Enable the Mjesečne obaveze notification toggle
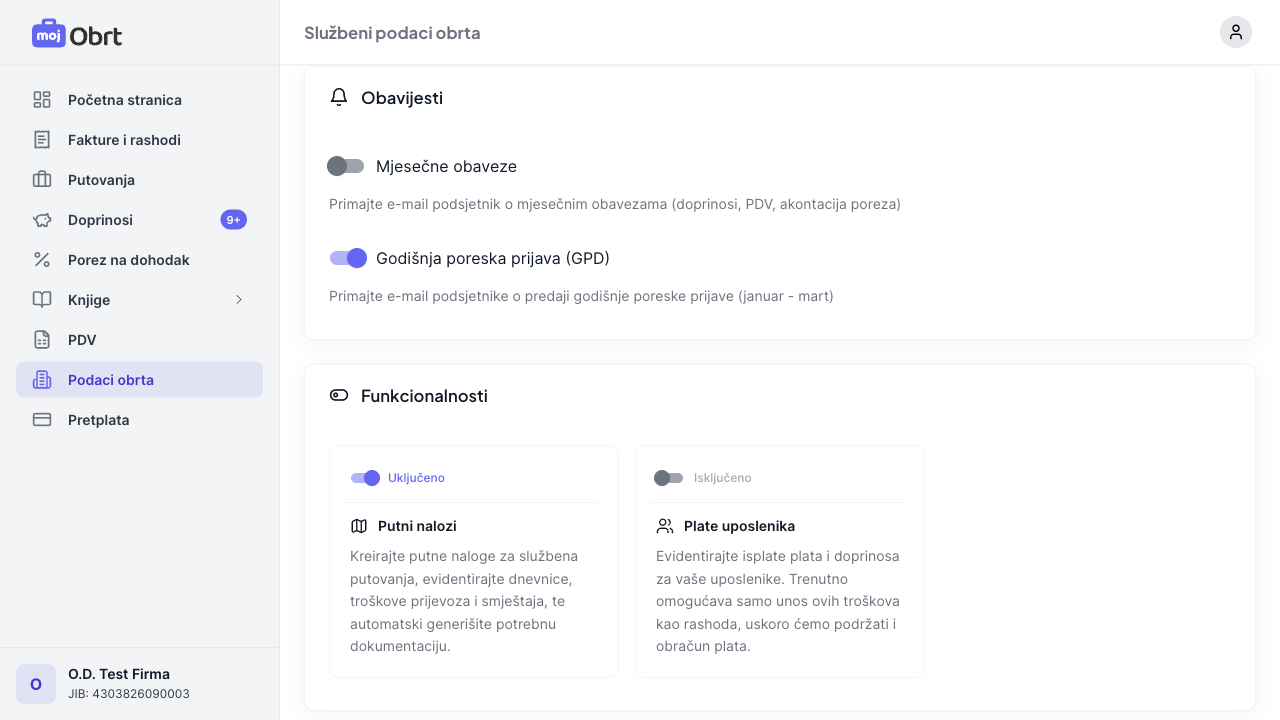The height and width of the screenshot is (720, 1280). click(346, 166)
